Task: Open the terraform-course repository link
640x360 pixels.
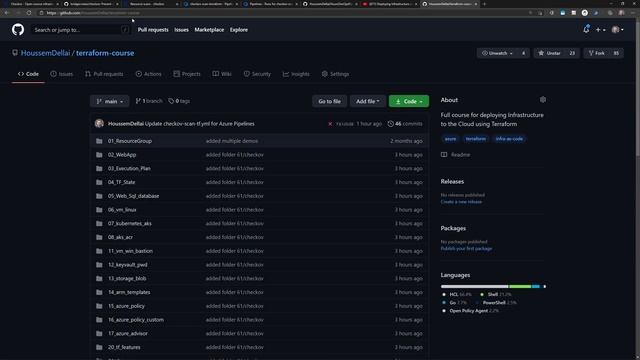Action: [x=105, y=53]
